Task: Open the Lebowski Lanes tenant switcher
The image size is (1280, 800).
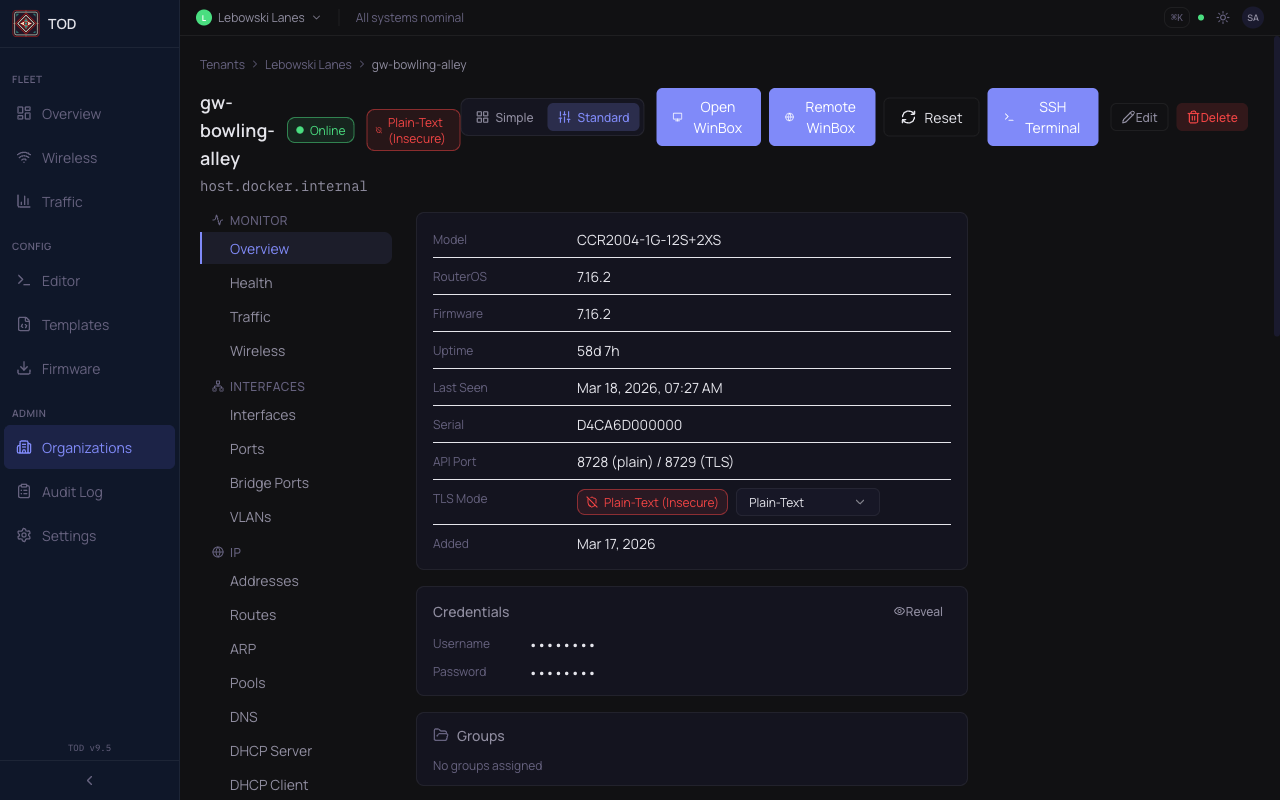Action: 258,17
